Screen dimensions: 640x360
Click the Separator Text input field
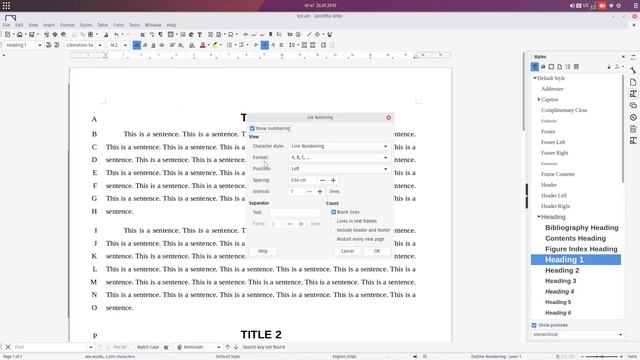tap(295, 212)
